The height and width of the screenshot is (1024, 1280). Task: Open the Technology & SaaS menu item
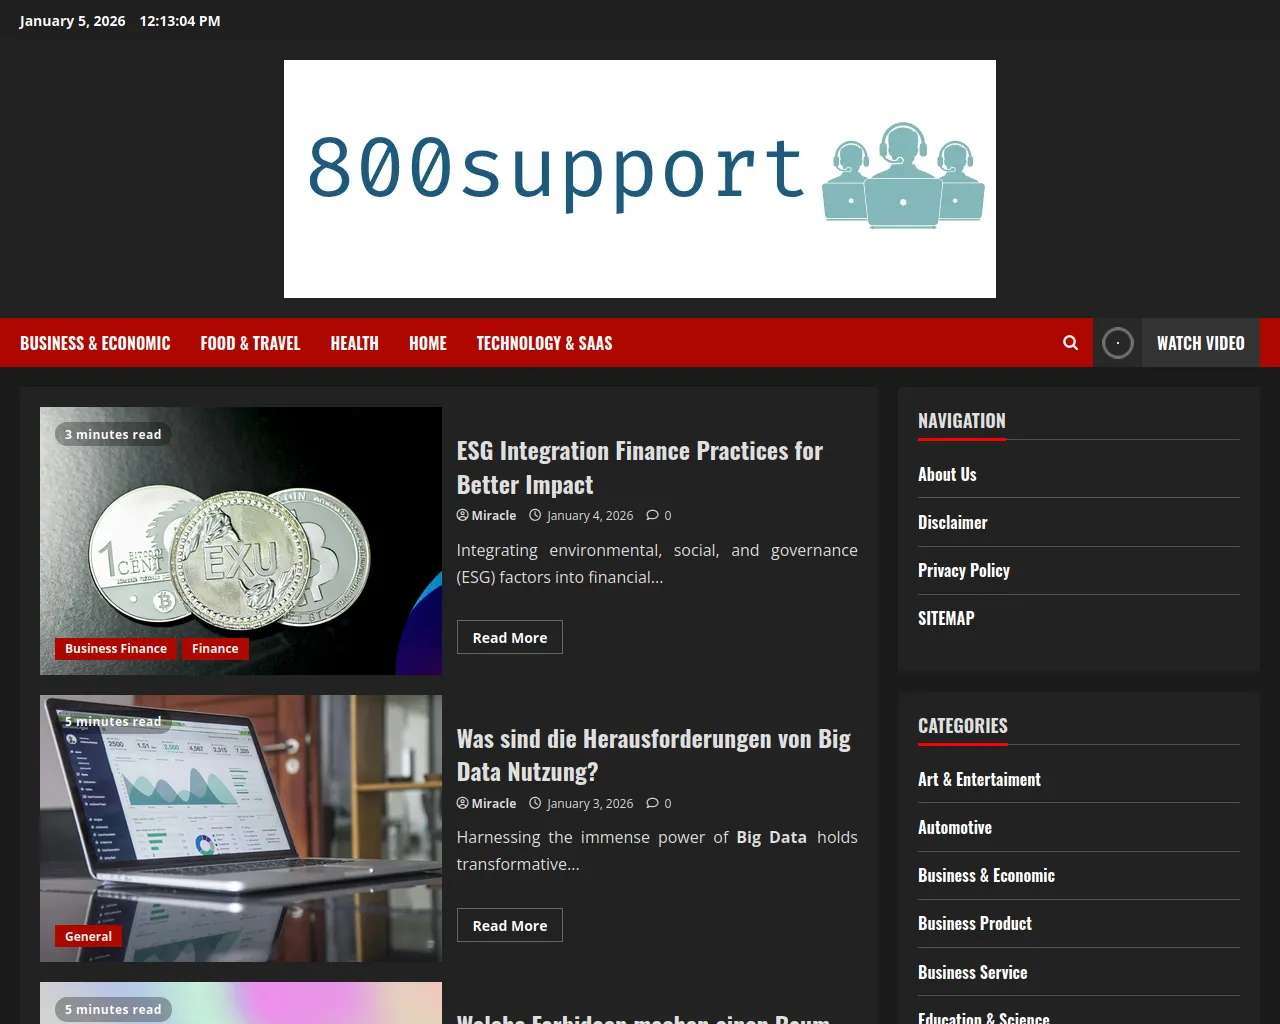(x=544, y=343)
